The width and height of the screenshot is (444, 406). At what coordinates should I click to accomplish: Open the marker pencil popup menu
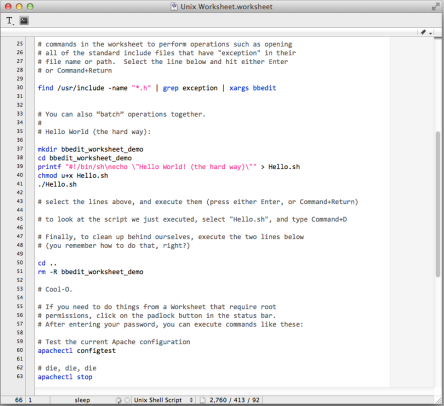(426, 32)
